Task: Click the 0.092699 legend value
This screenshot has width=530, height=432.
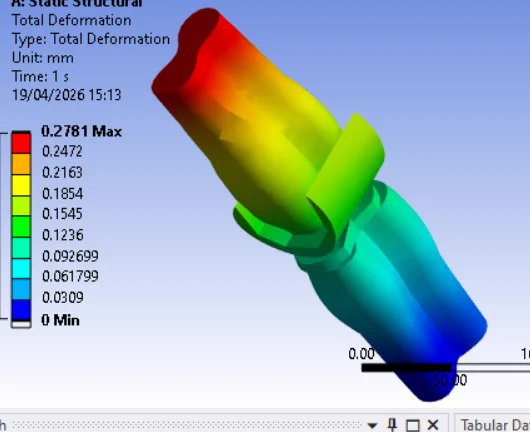Action: point(70,256)
